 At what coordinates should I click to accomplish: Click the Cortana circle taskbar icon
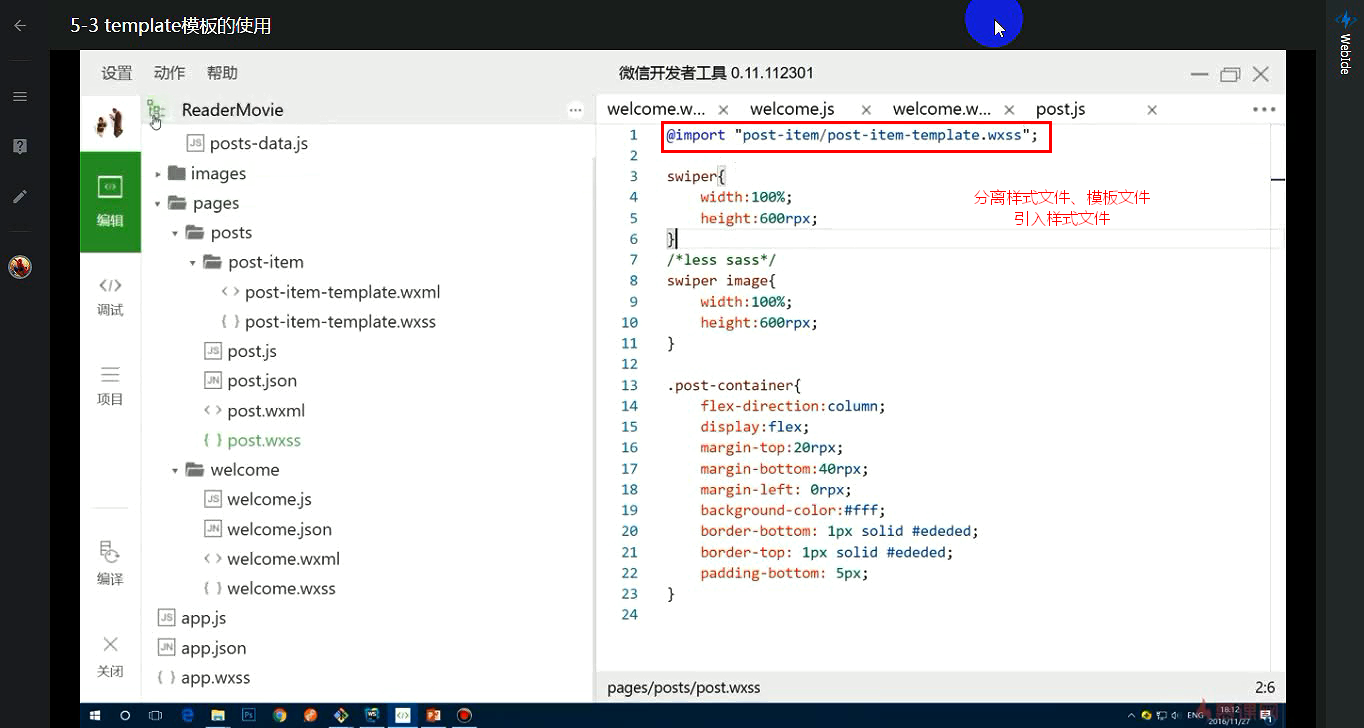click(125, 716)
